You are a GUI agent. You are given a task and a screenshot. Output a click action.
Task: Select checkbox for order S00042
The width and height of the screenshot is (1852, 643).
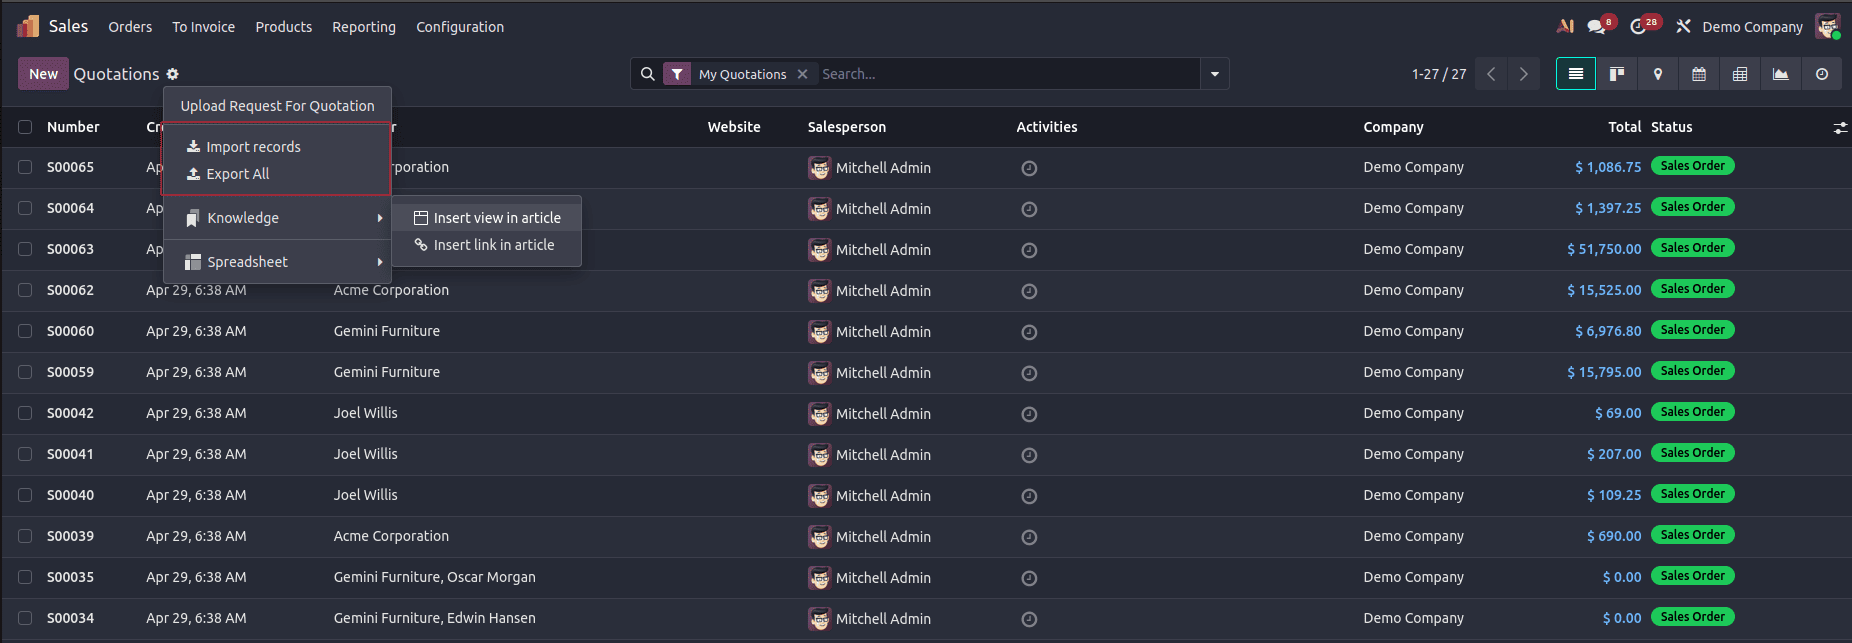[x=25, y=413]
